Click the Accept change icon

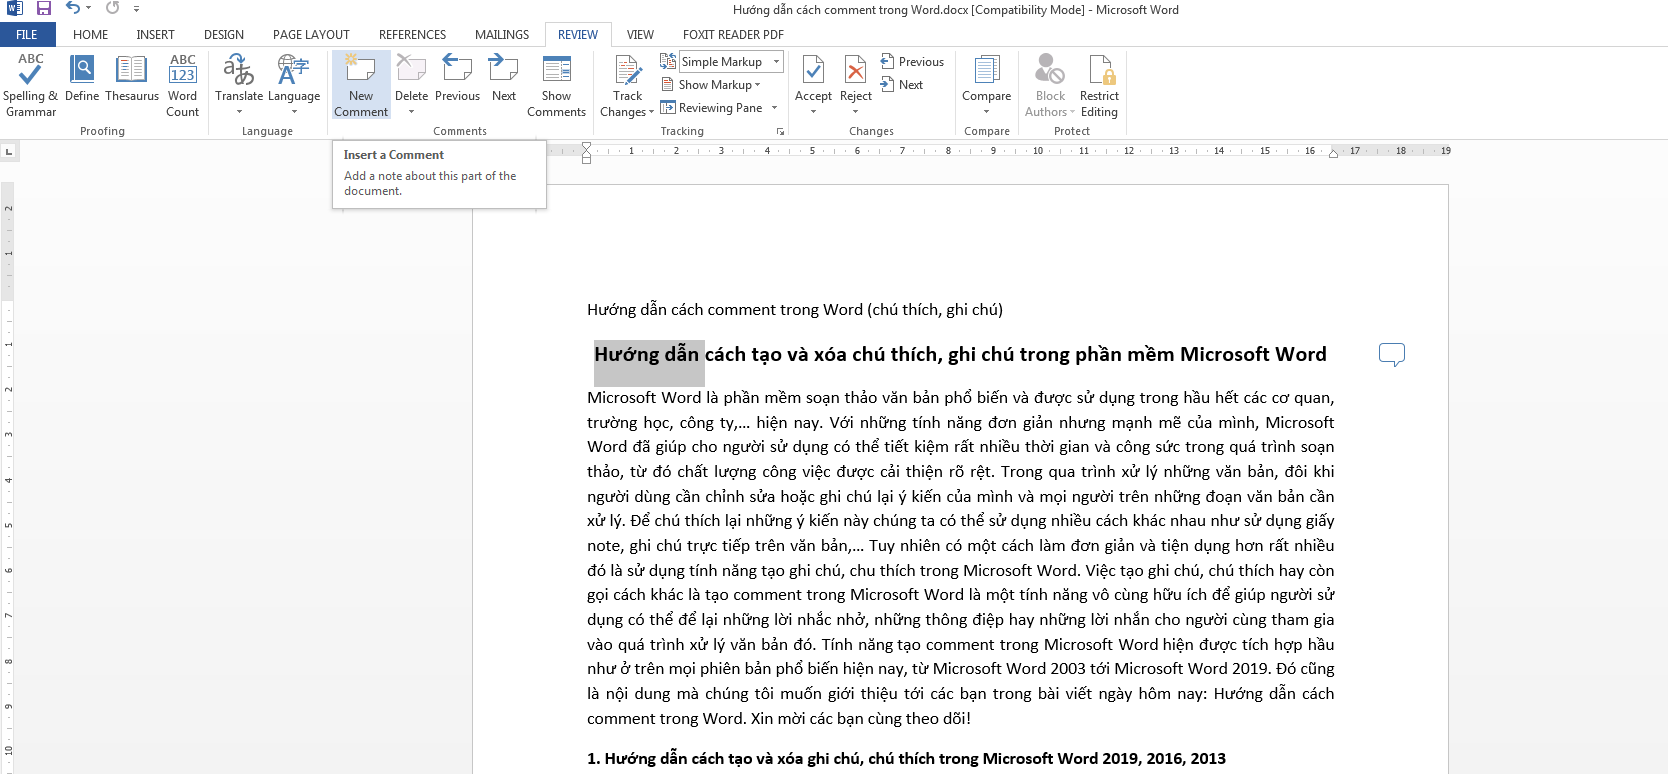(813, 72)
